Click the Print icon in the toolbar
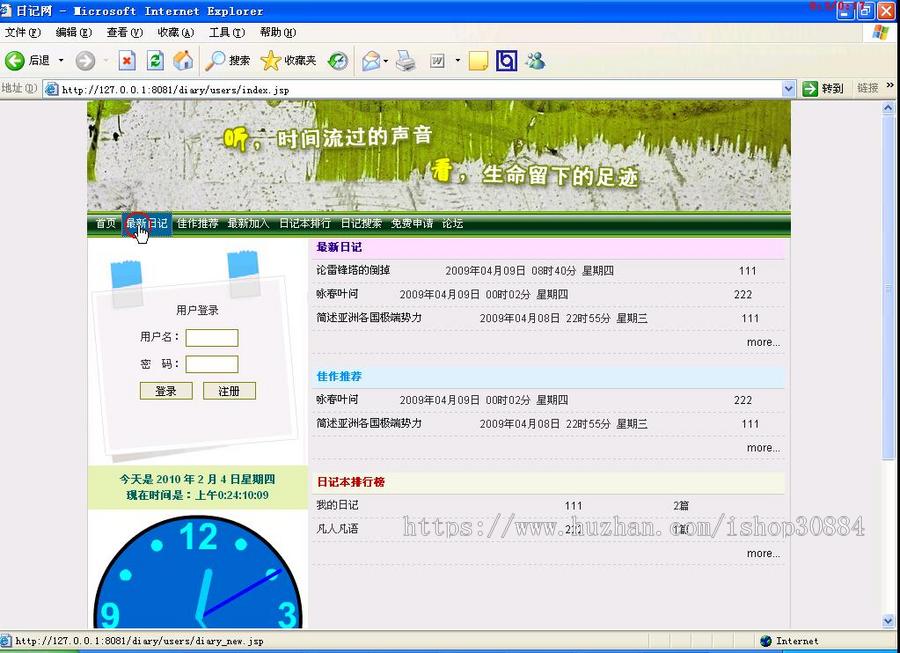 point(404,62)
